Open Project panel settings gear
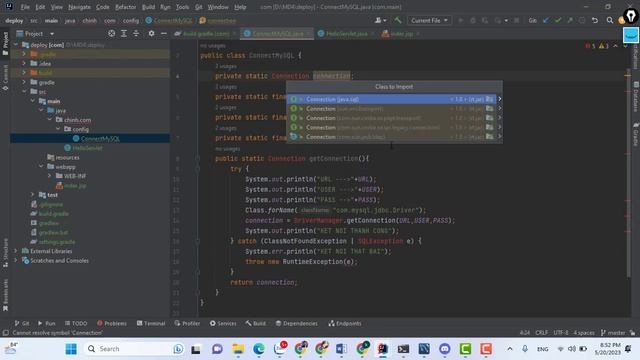Viewport: 640px width, 360px height. (x=151, y=33)
